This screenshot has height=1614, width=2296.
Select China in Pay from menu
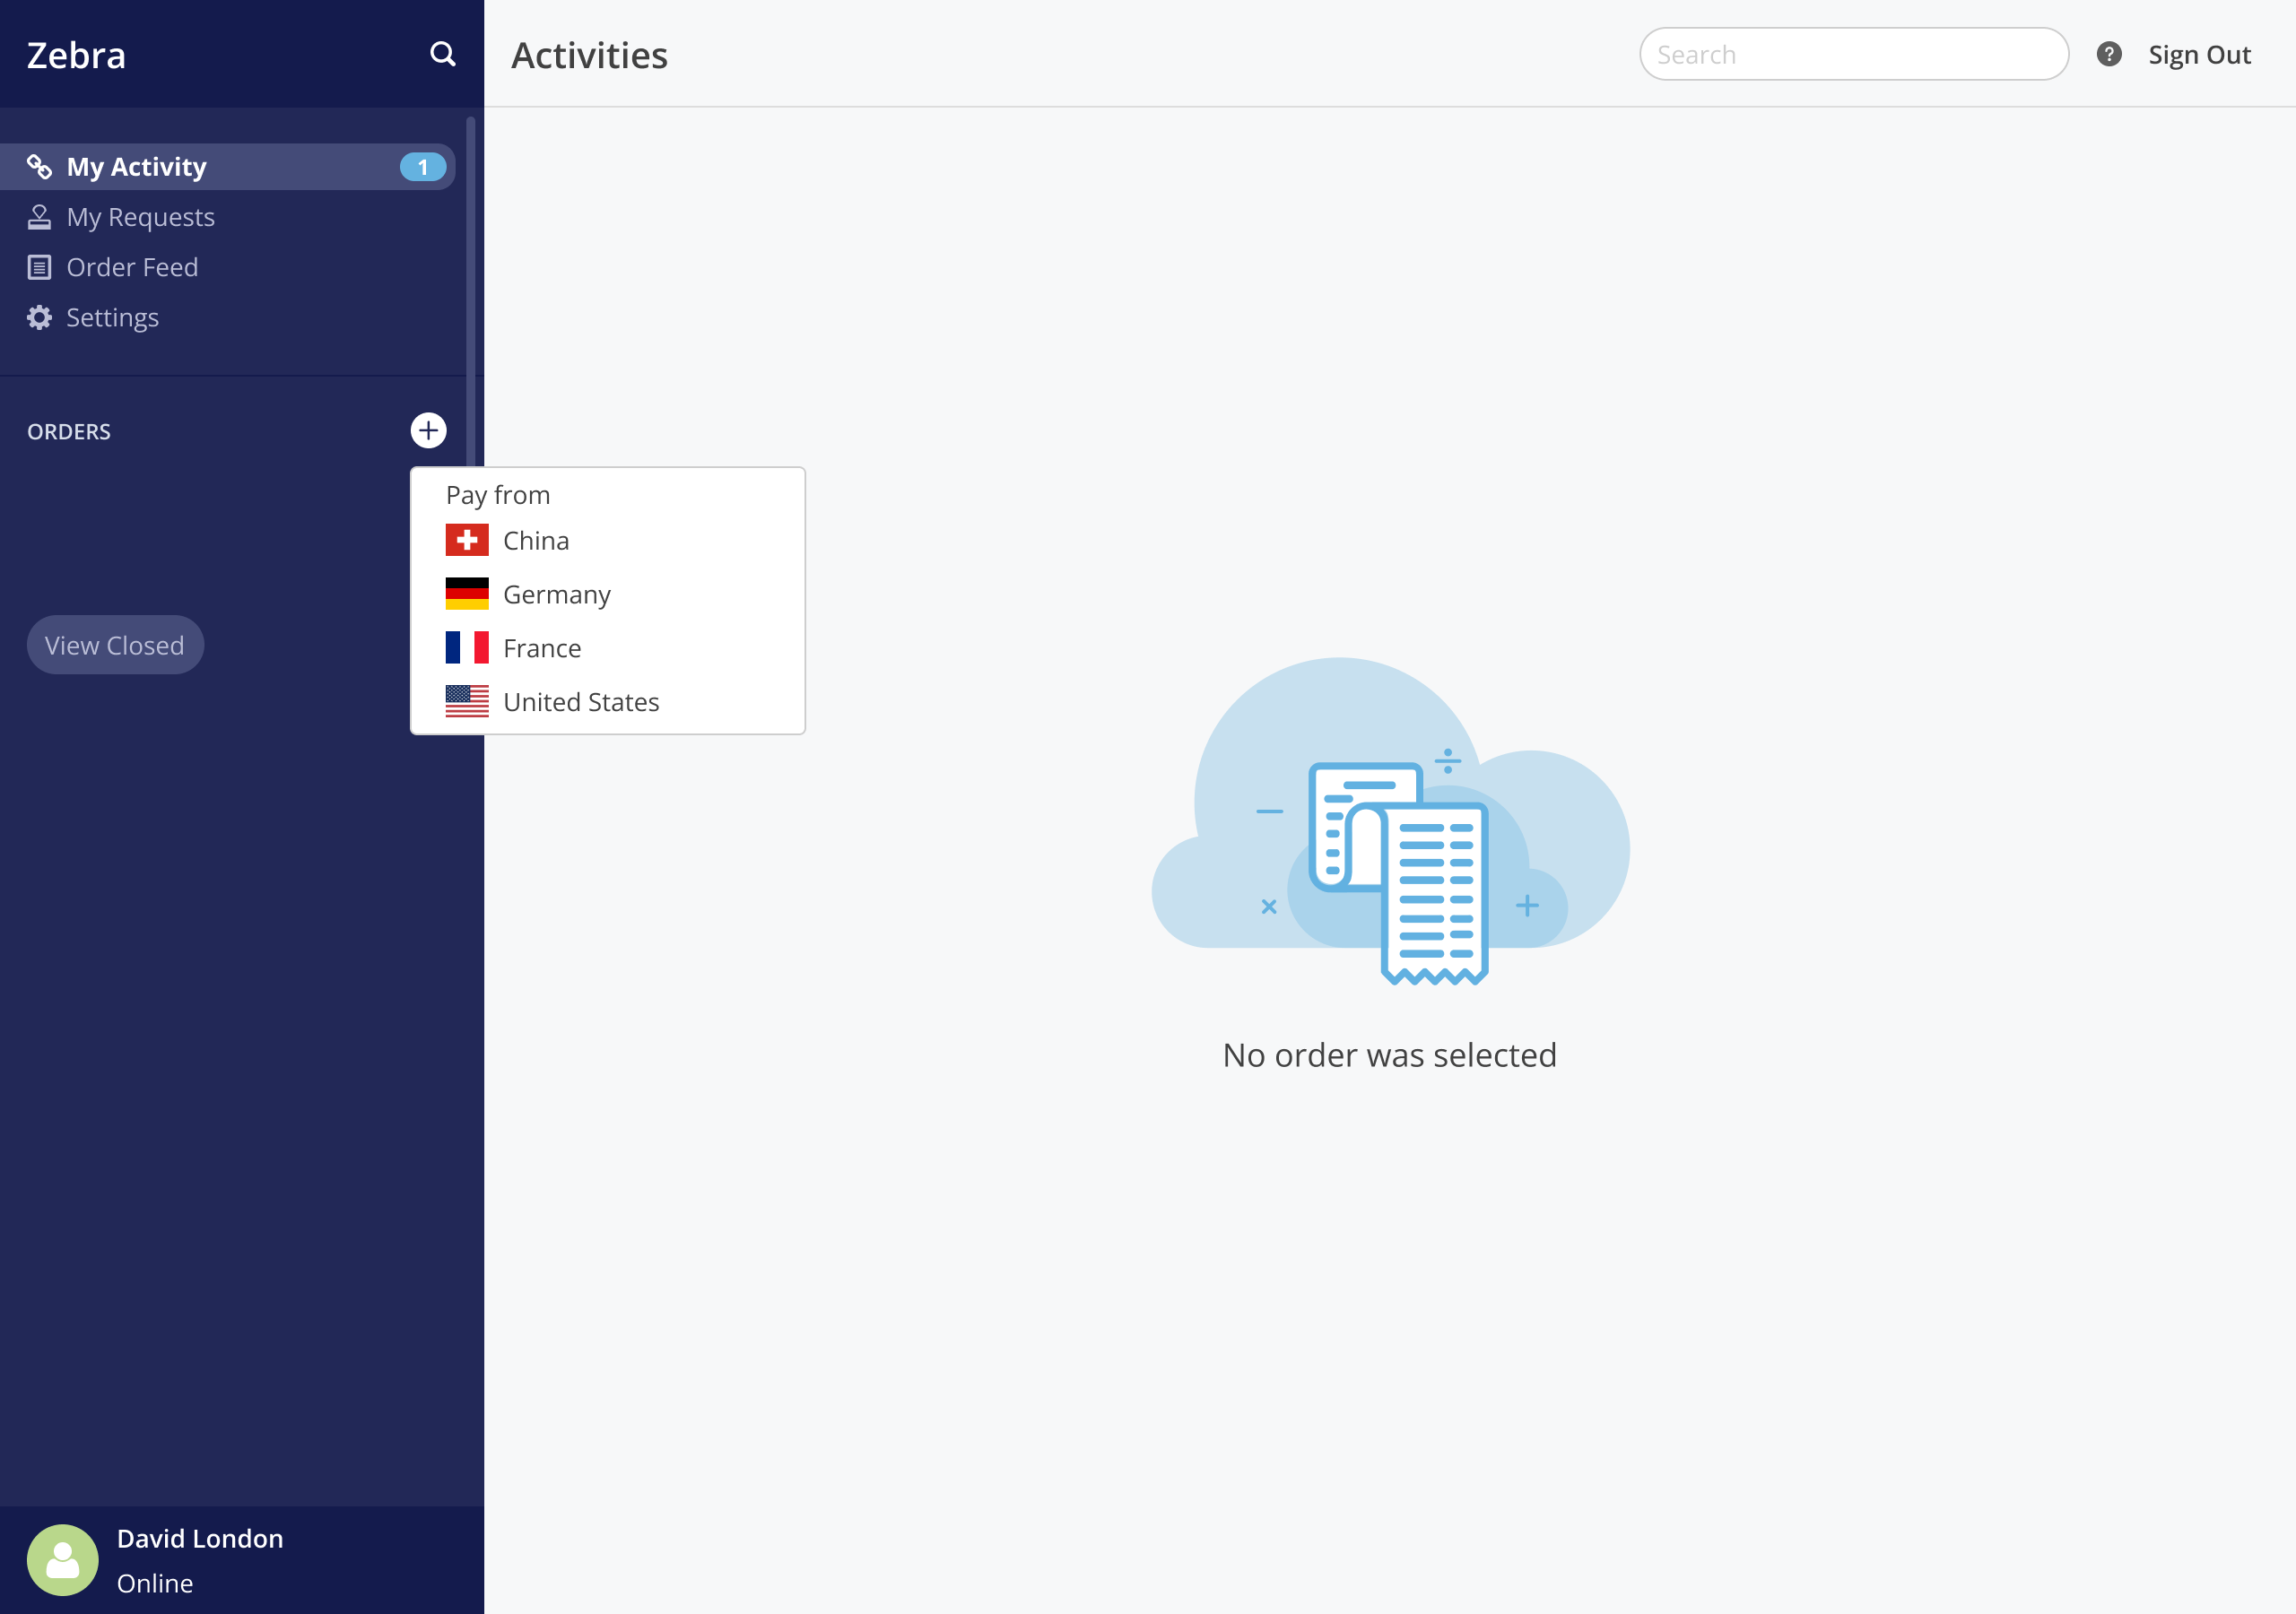pyautogui.click(x=536, y=541)
